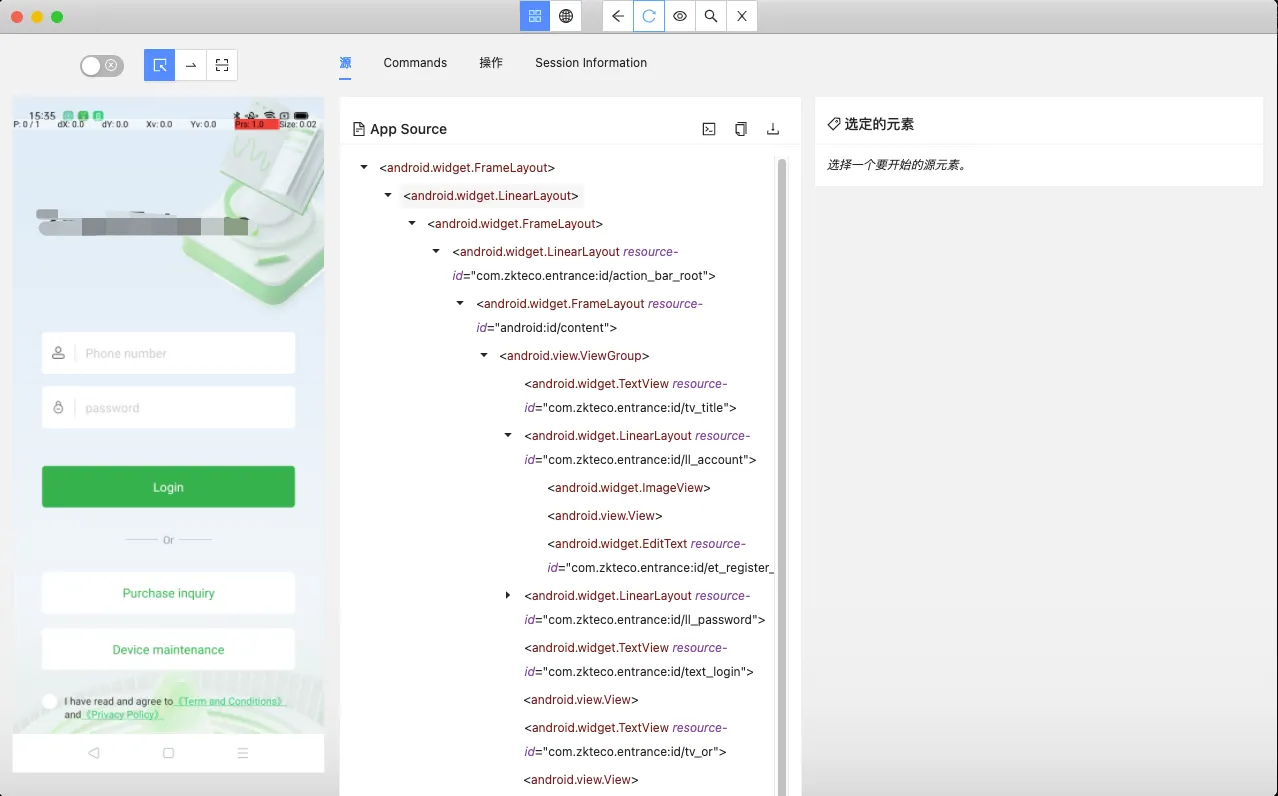The width and height of the screenshot is (1278, 796).
Task: Copy XML source to clipboard
Action: [x=741, y=129]
